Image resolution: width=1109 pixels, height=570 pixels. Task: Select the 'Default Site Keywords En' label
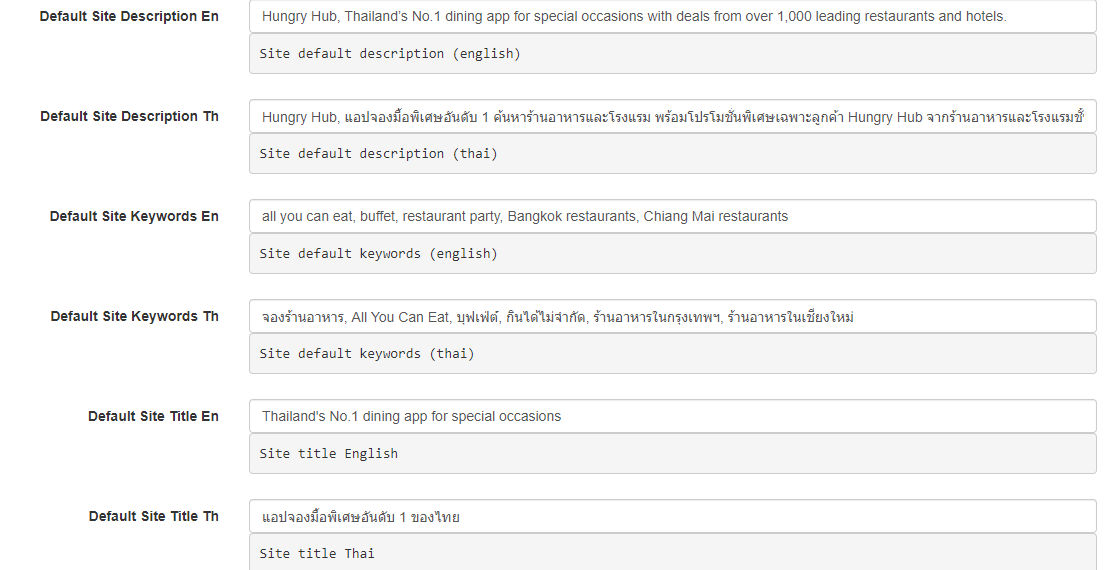[134, 217]
